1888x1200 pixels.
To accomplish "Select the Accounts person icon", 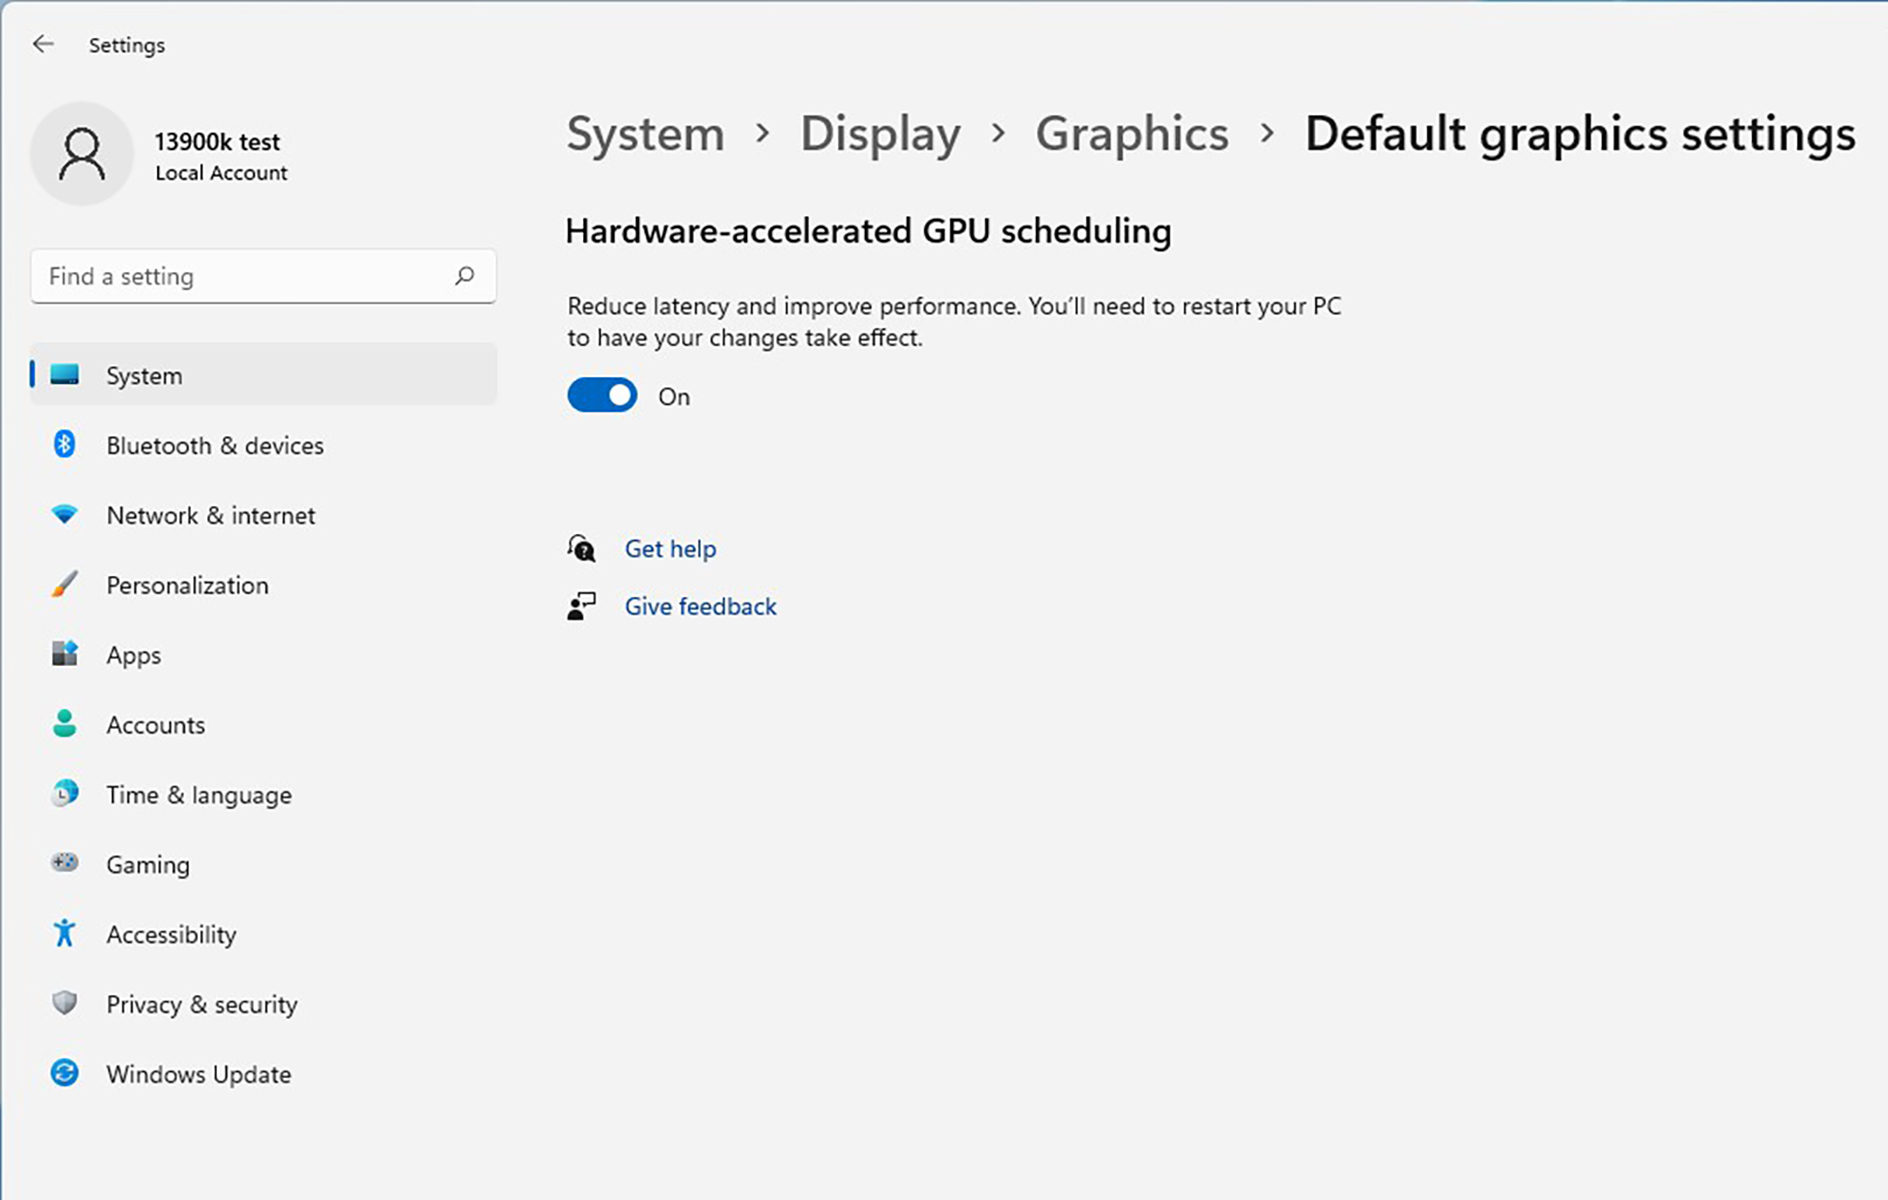I will click(64, 724).
